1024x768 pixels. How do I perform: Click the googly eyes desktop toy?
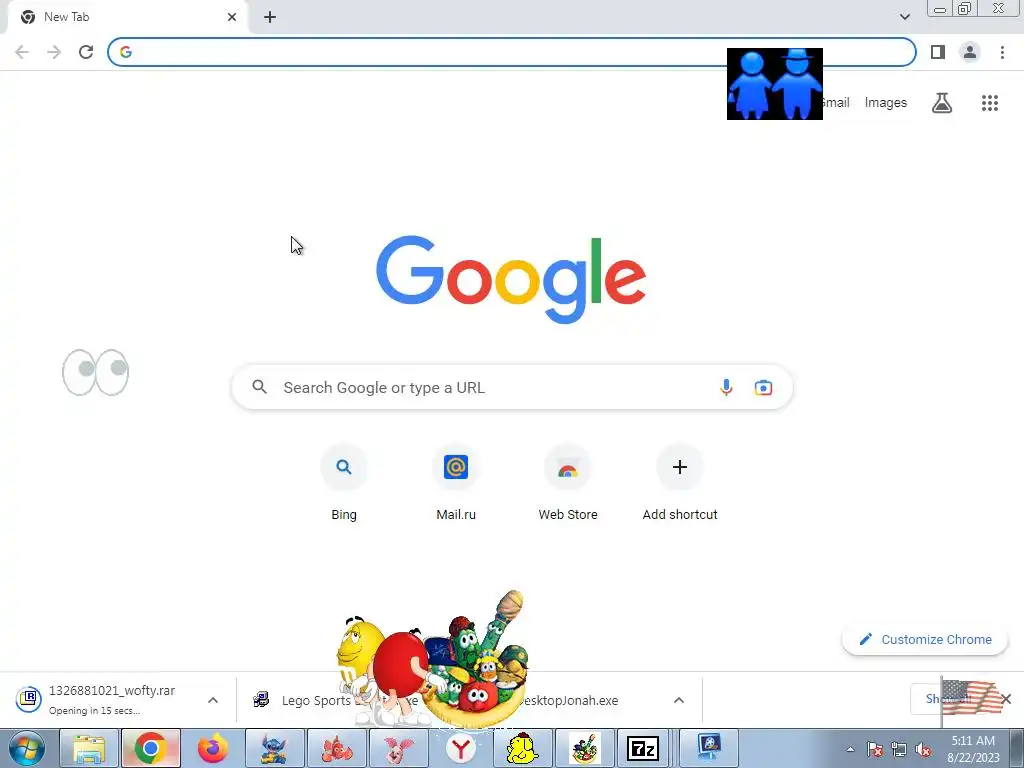(95, 372)
